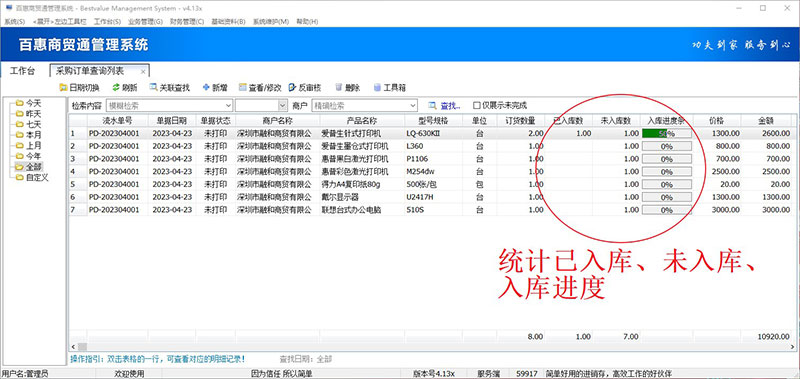Click the 50% progress bar in row 1
The image size is (800, 379).
tap(666, 134)
